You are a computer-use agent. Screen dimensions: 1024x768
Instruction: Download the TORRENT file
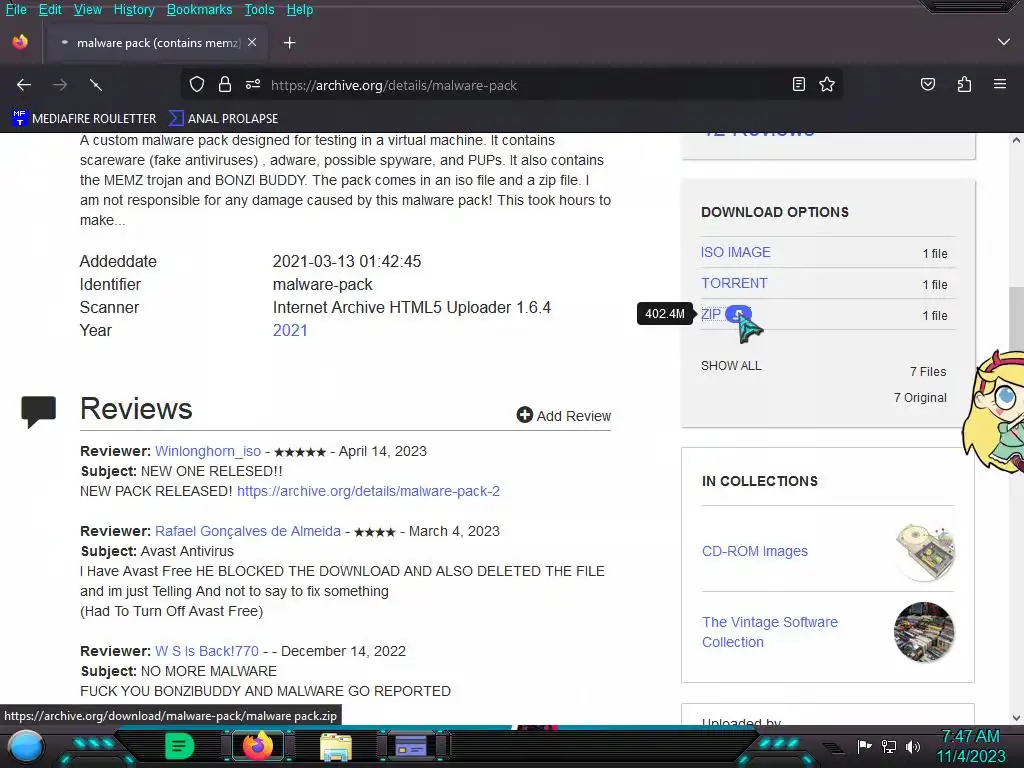pyautogui.click(x=734, y=283)
